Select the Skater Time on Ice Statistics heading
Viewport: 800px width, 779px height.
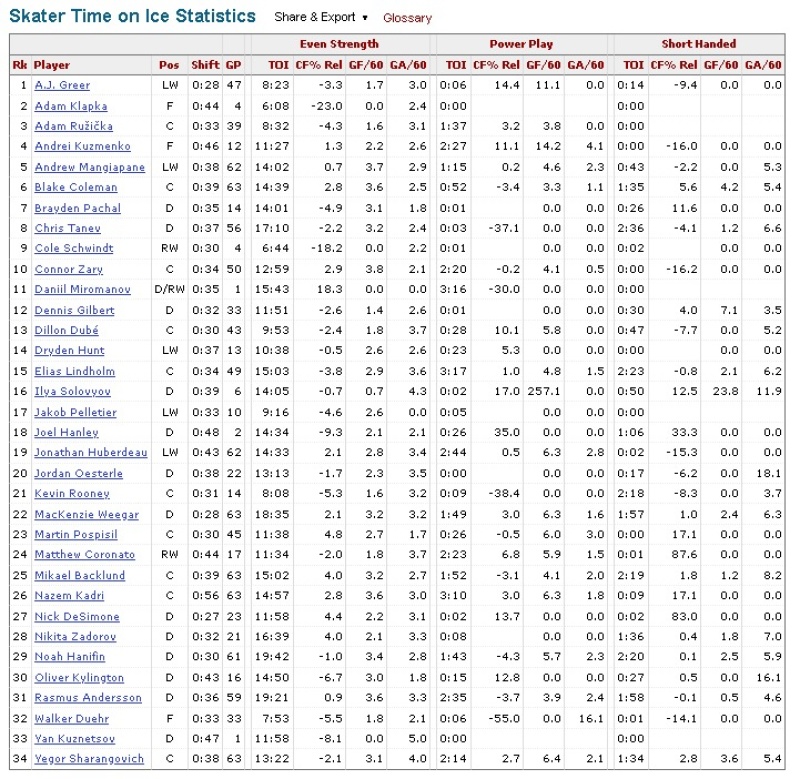[x=132, y=16]
